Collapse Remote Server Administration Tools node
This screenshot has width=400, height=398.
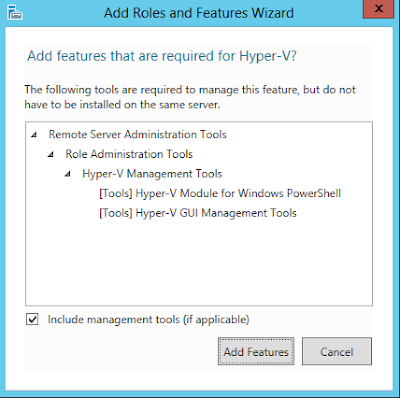pyautogui.click(x=34, y=135)
